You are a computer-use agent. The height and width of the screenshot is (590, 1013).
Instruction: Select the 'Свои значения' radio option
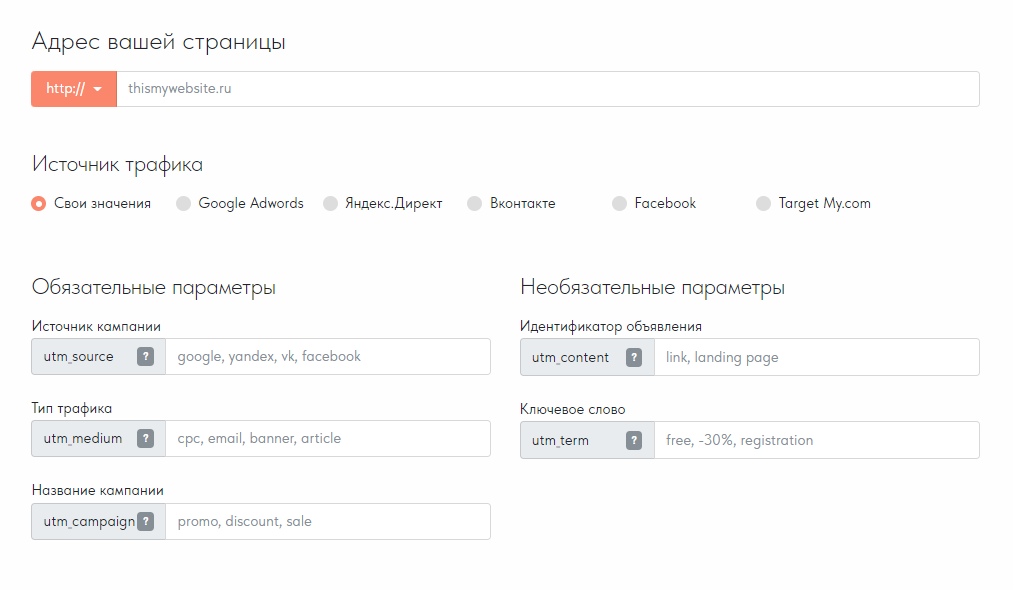click(39, 204)
